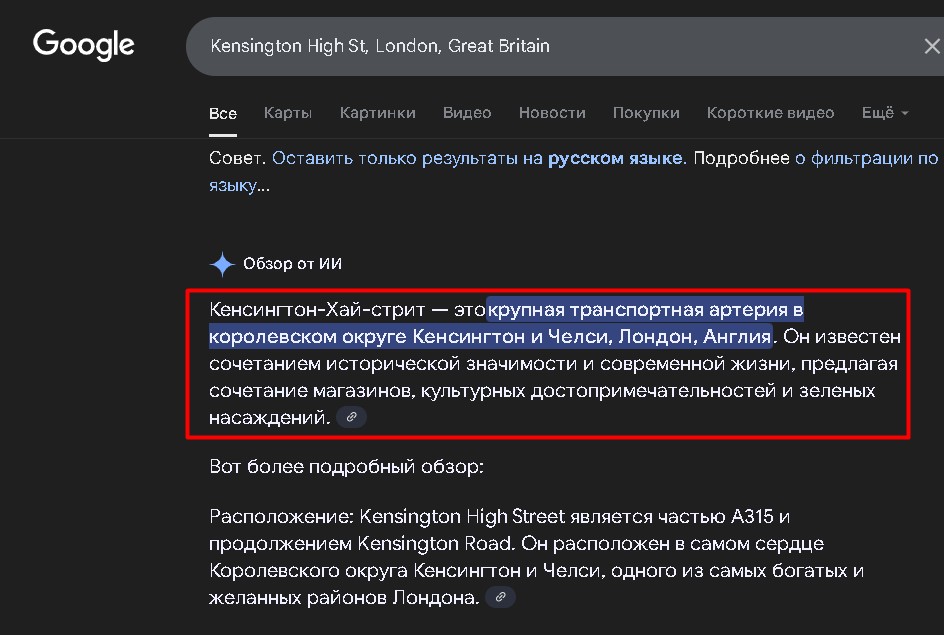Image resolution: width=944 pixels, height=635 pixels.
Task: Open source link icon after районов Лондона
Action: [500, 597]
